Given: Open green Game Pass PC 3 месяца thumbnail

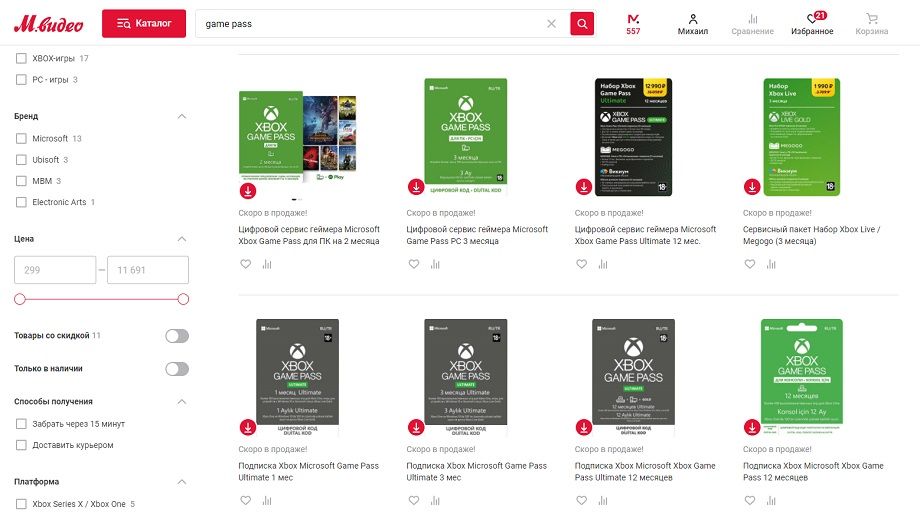Looking at the screenshot, I should [x=466, y=136].
